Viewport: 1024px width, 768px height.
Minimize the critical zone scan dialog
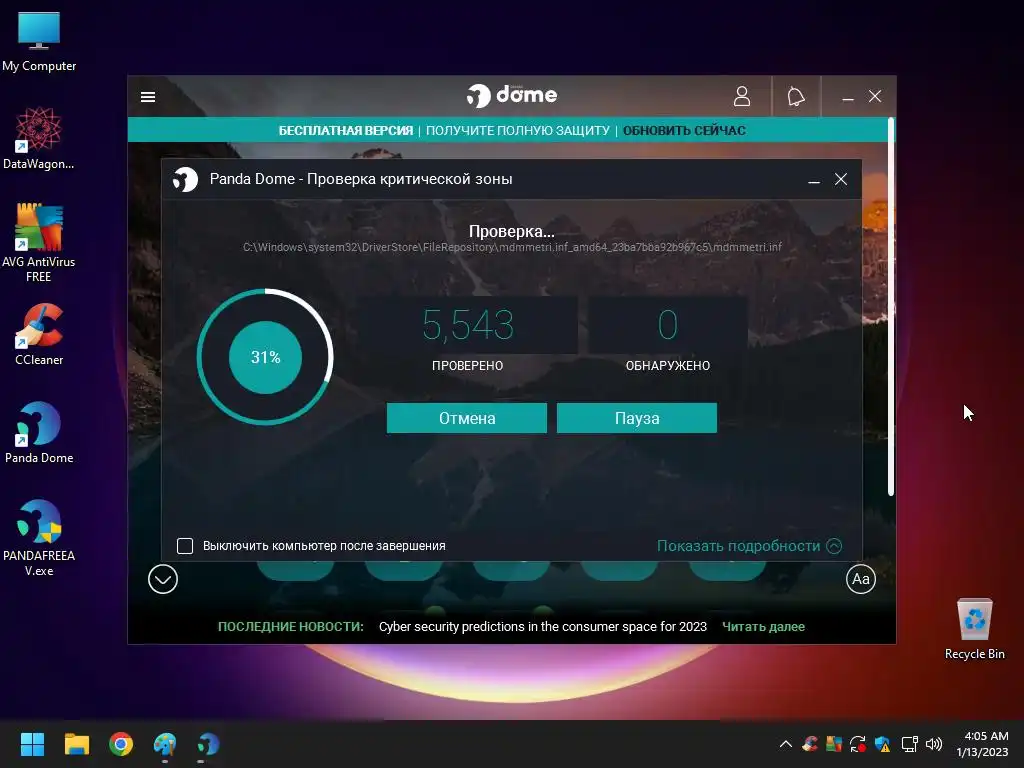pos(814,180)
